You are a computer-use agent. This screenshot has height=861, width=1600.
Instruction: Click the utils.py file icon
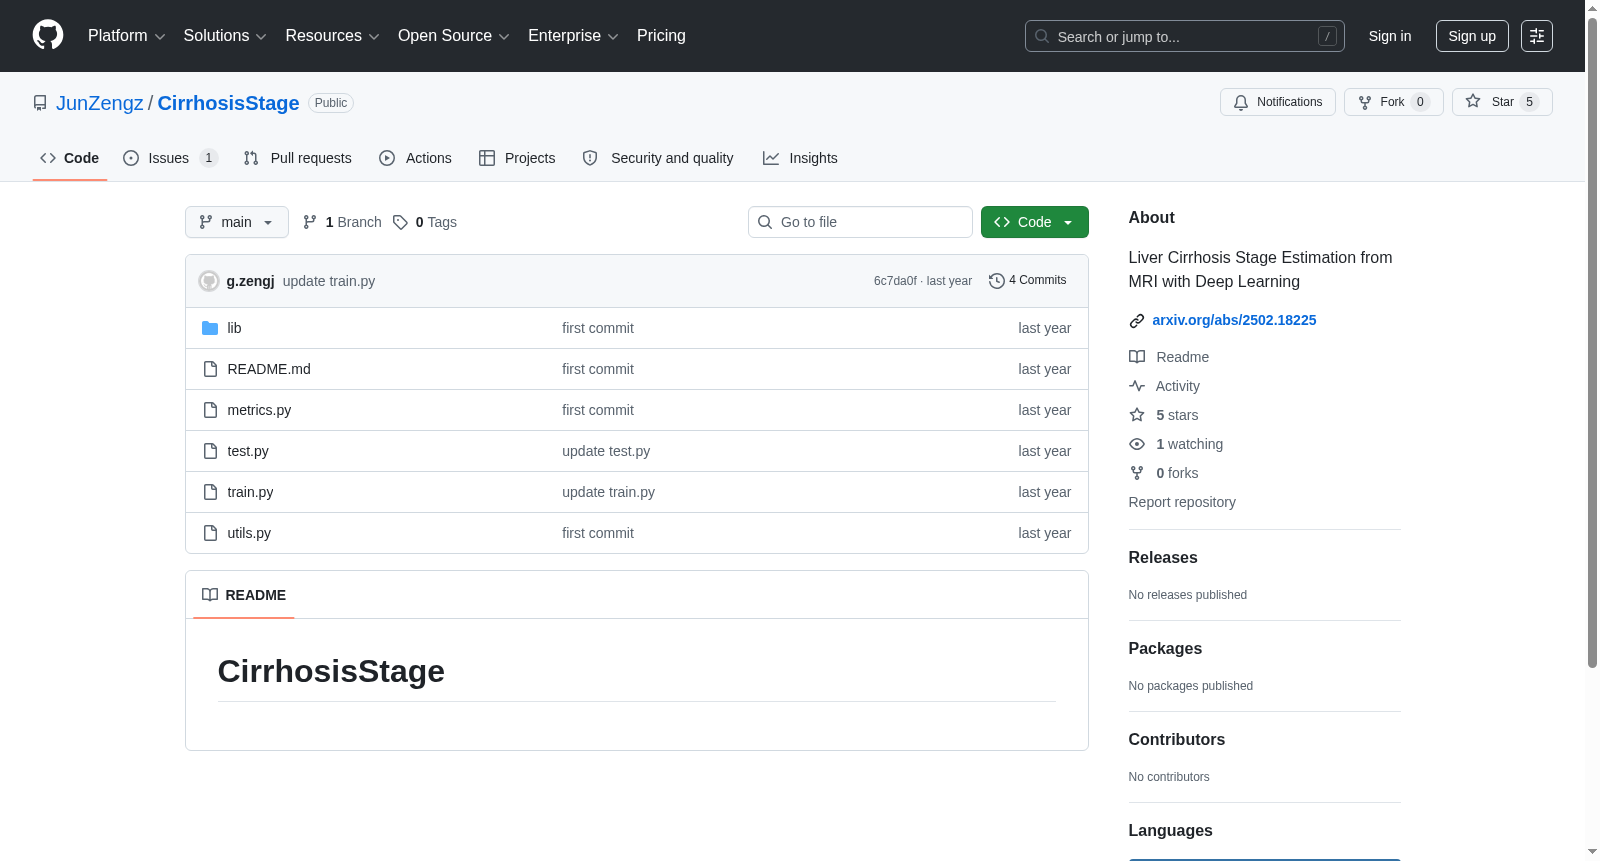(210, 533)
